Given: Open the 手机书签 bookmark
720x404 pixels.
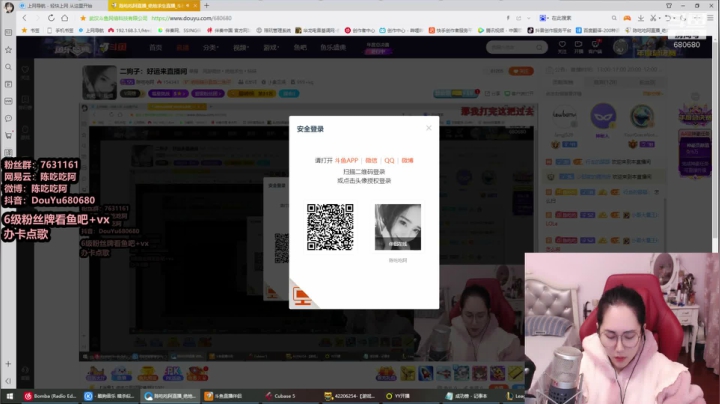Looking at the screenshot, I should [x=60, y=30].
